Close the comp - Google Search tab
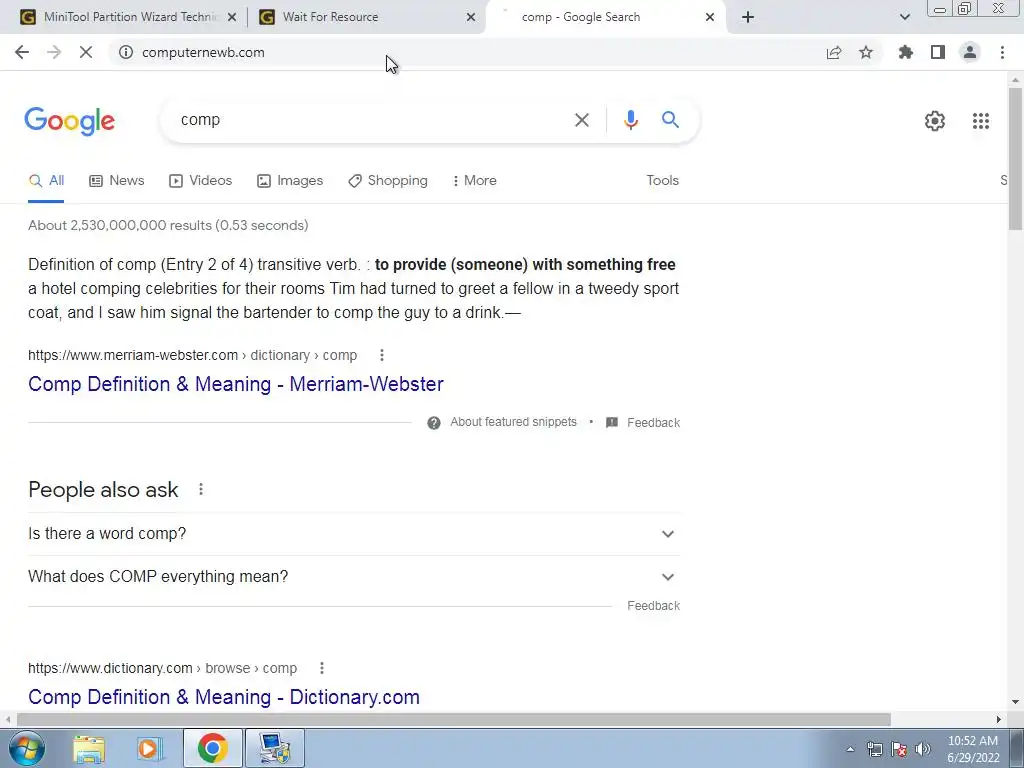The height and width of the screenshot is (768, 1024). (710, 17)
